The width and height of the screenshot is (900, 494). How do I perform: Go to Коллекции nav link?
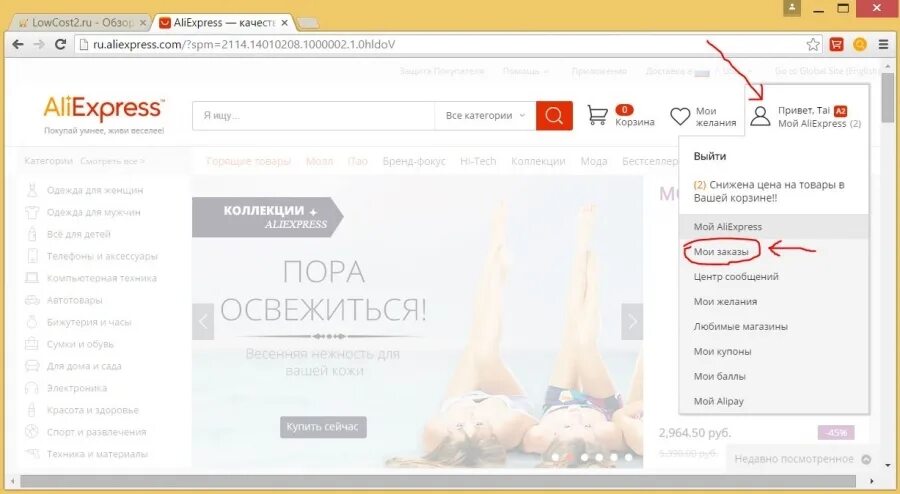(x=538, y=161)
